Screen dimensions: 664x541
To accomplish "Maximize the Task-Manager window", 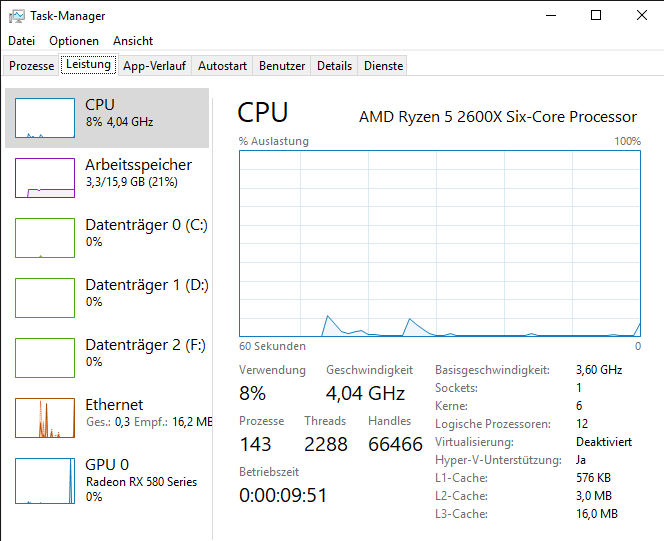I will tap(596, 16).
